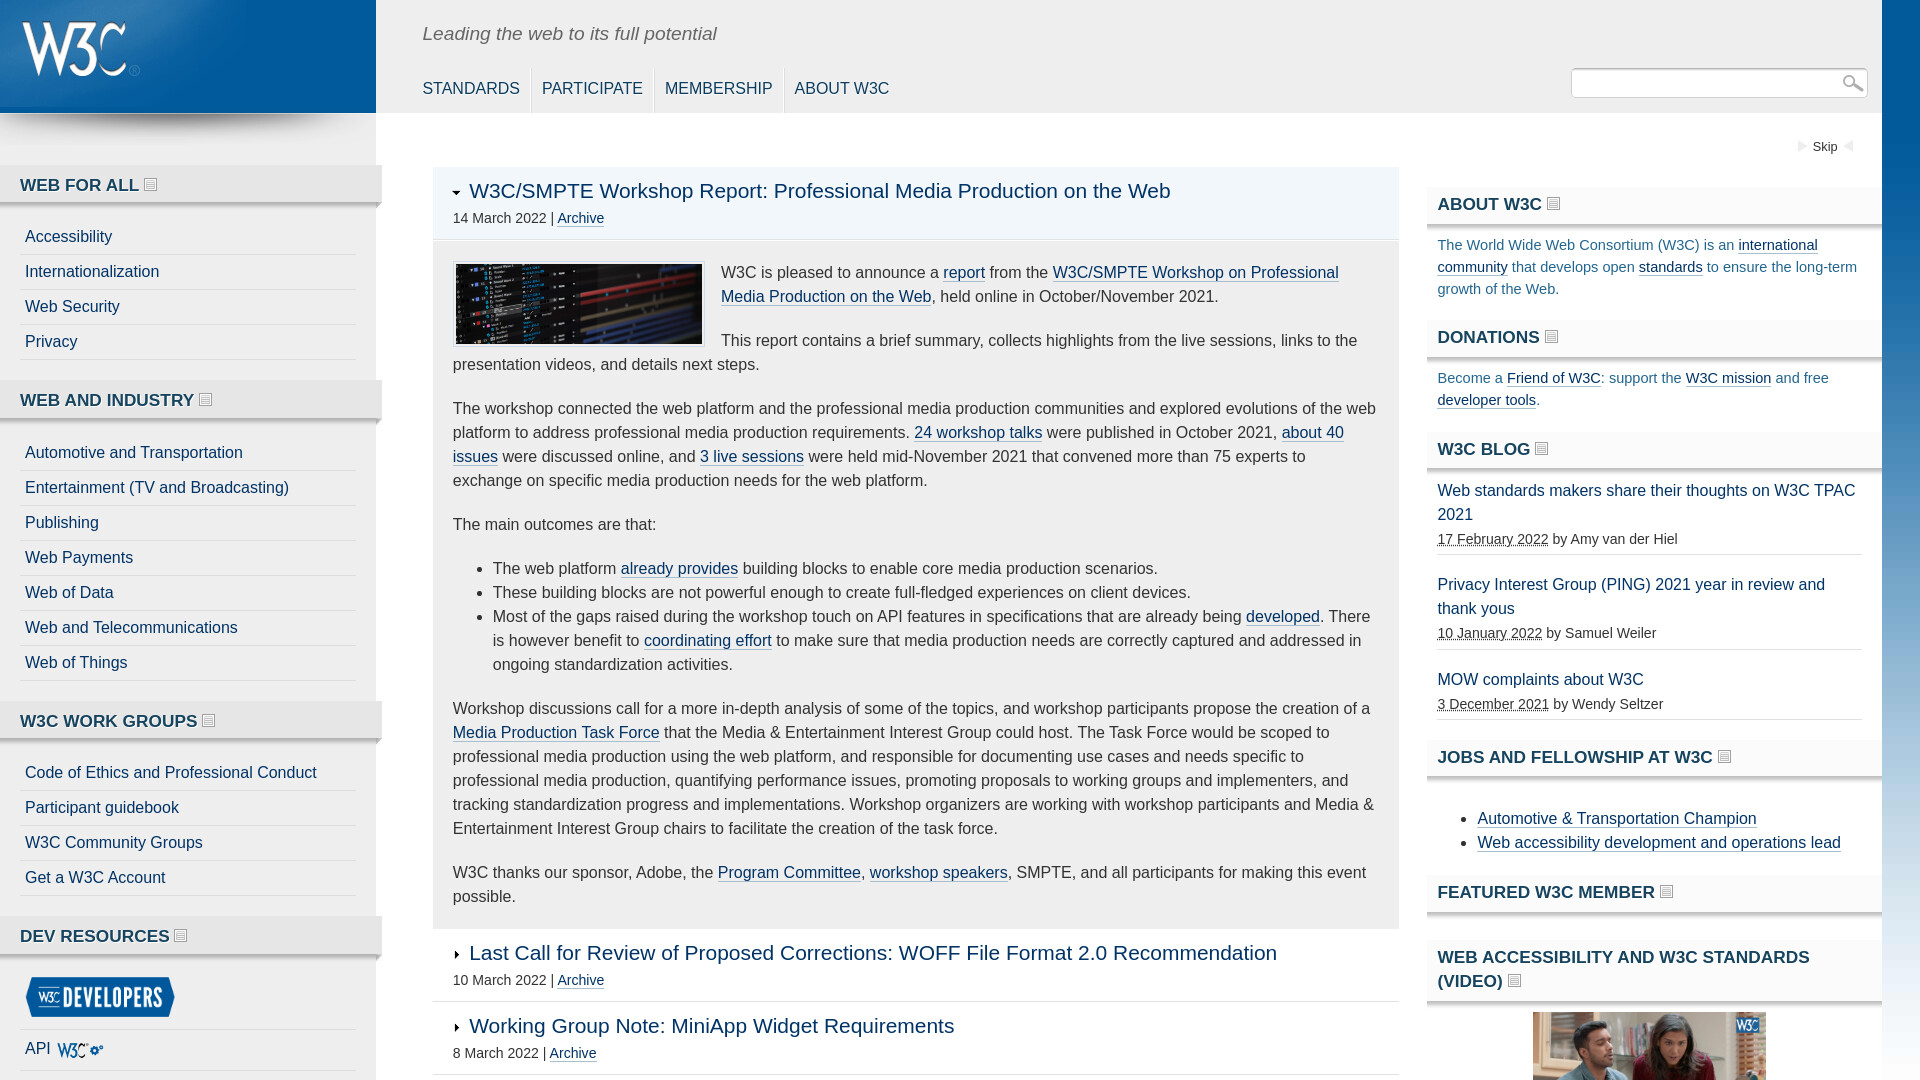This screenshot has height=1080, width=1920.
Task: Toggle the WEB ACCESSIBILITY video section collapse icon
Action: (1515, 981)
